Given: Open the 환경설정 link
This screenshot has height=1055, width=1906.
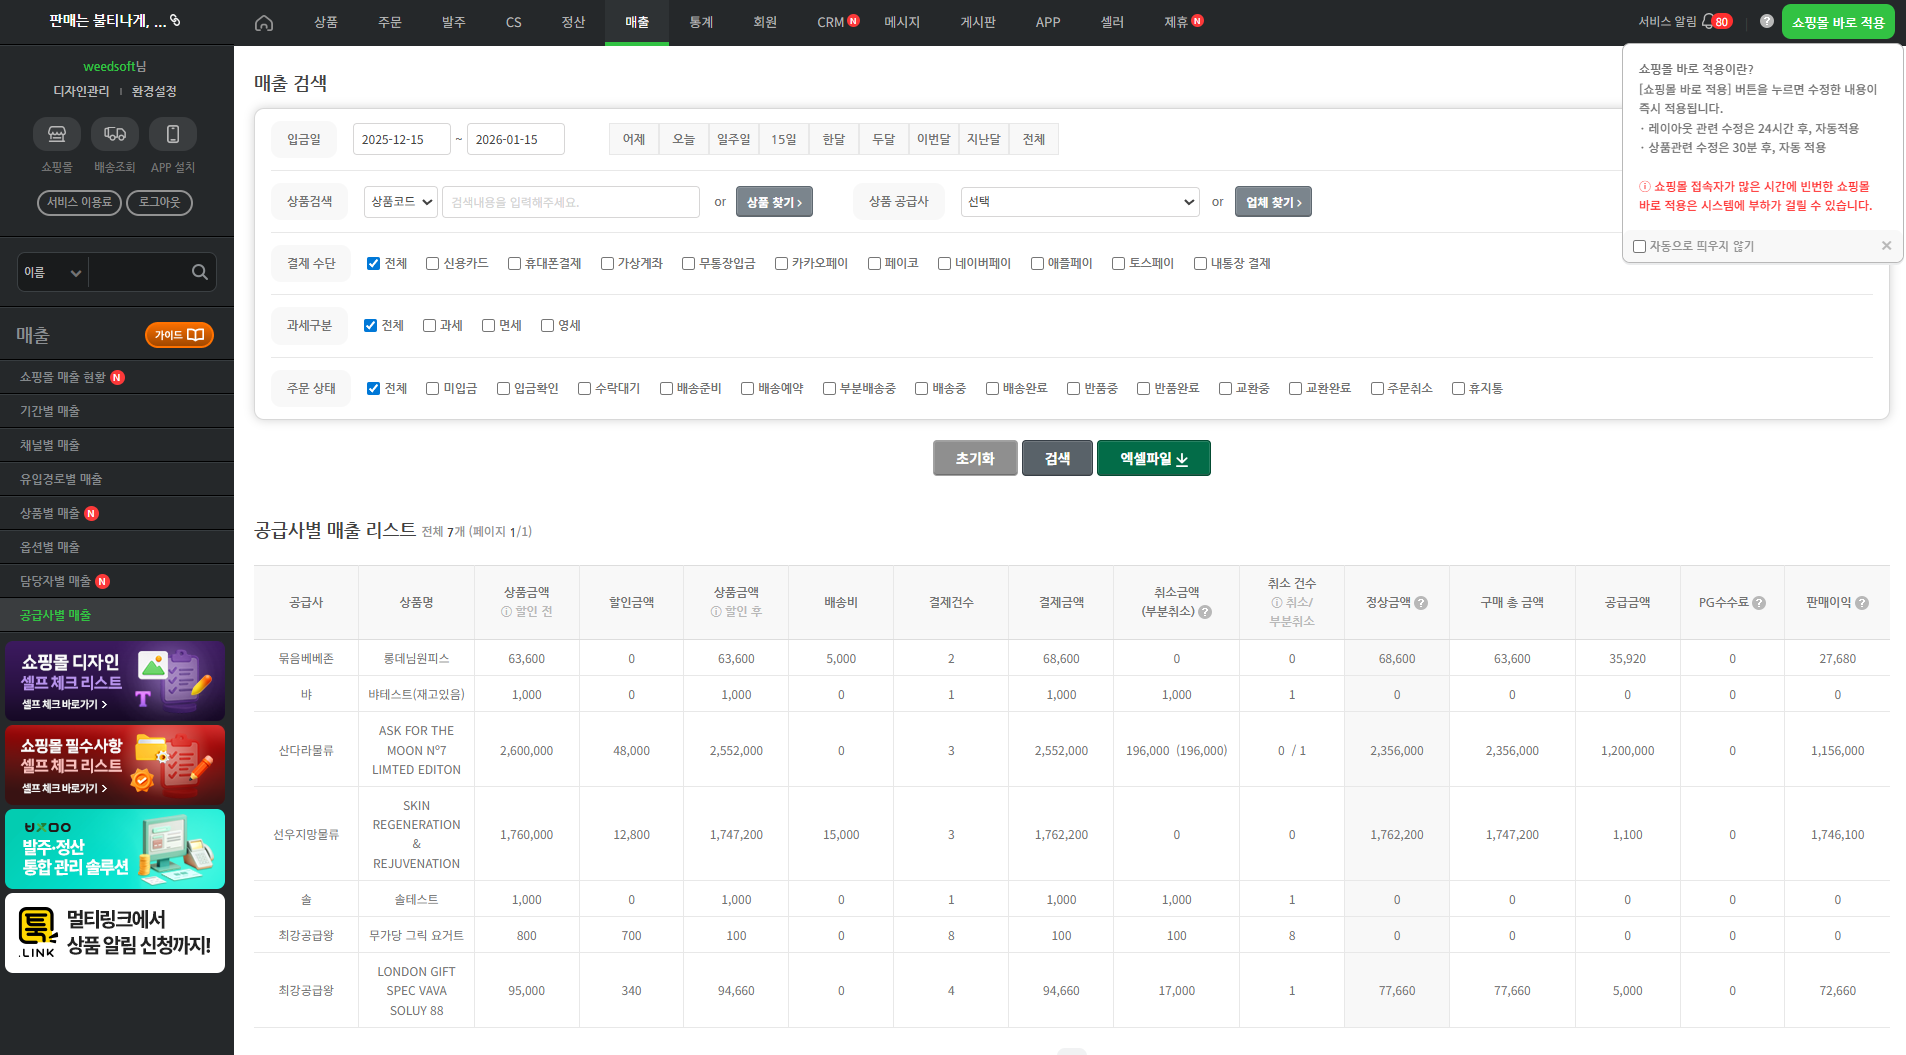Looking at the screenshot, I should coord(154,91).
